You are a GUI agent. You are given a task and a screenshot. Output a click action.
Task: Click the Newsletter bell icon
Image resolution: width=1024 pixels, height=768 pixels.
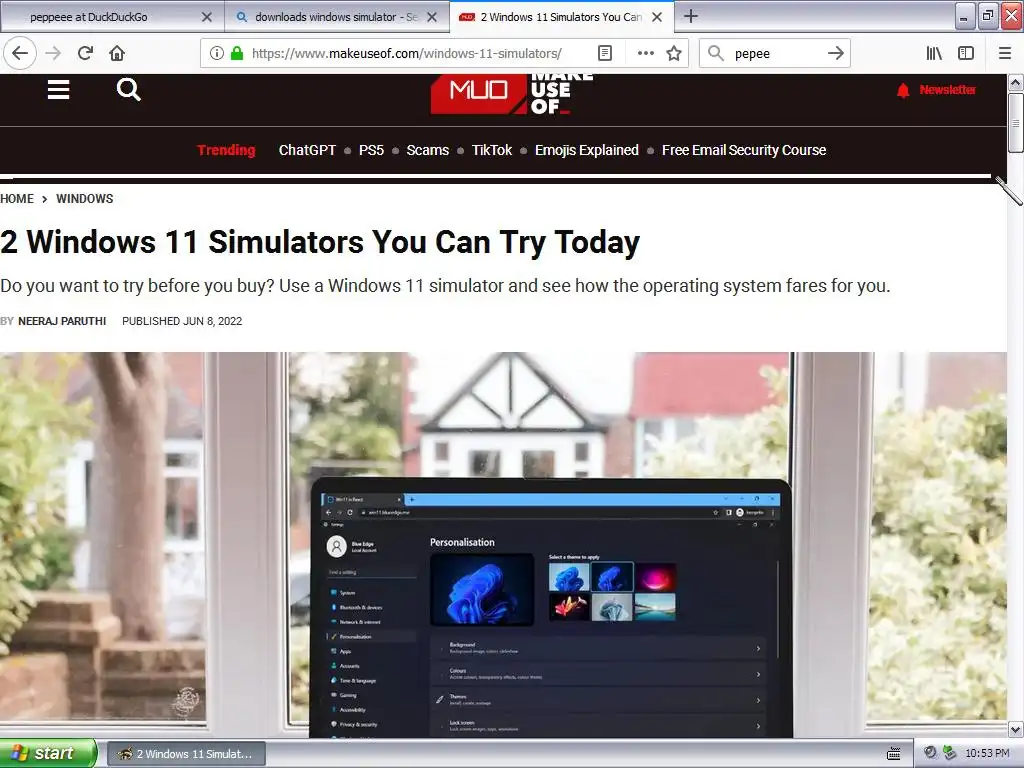click(903, 90)
